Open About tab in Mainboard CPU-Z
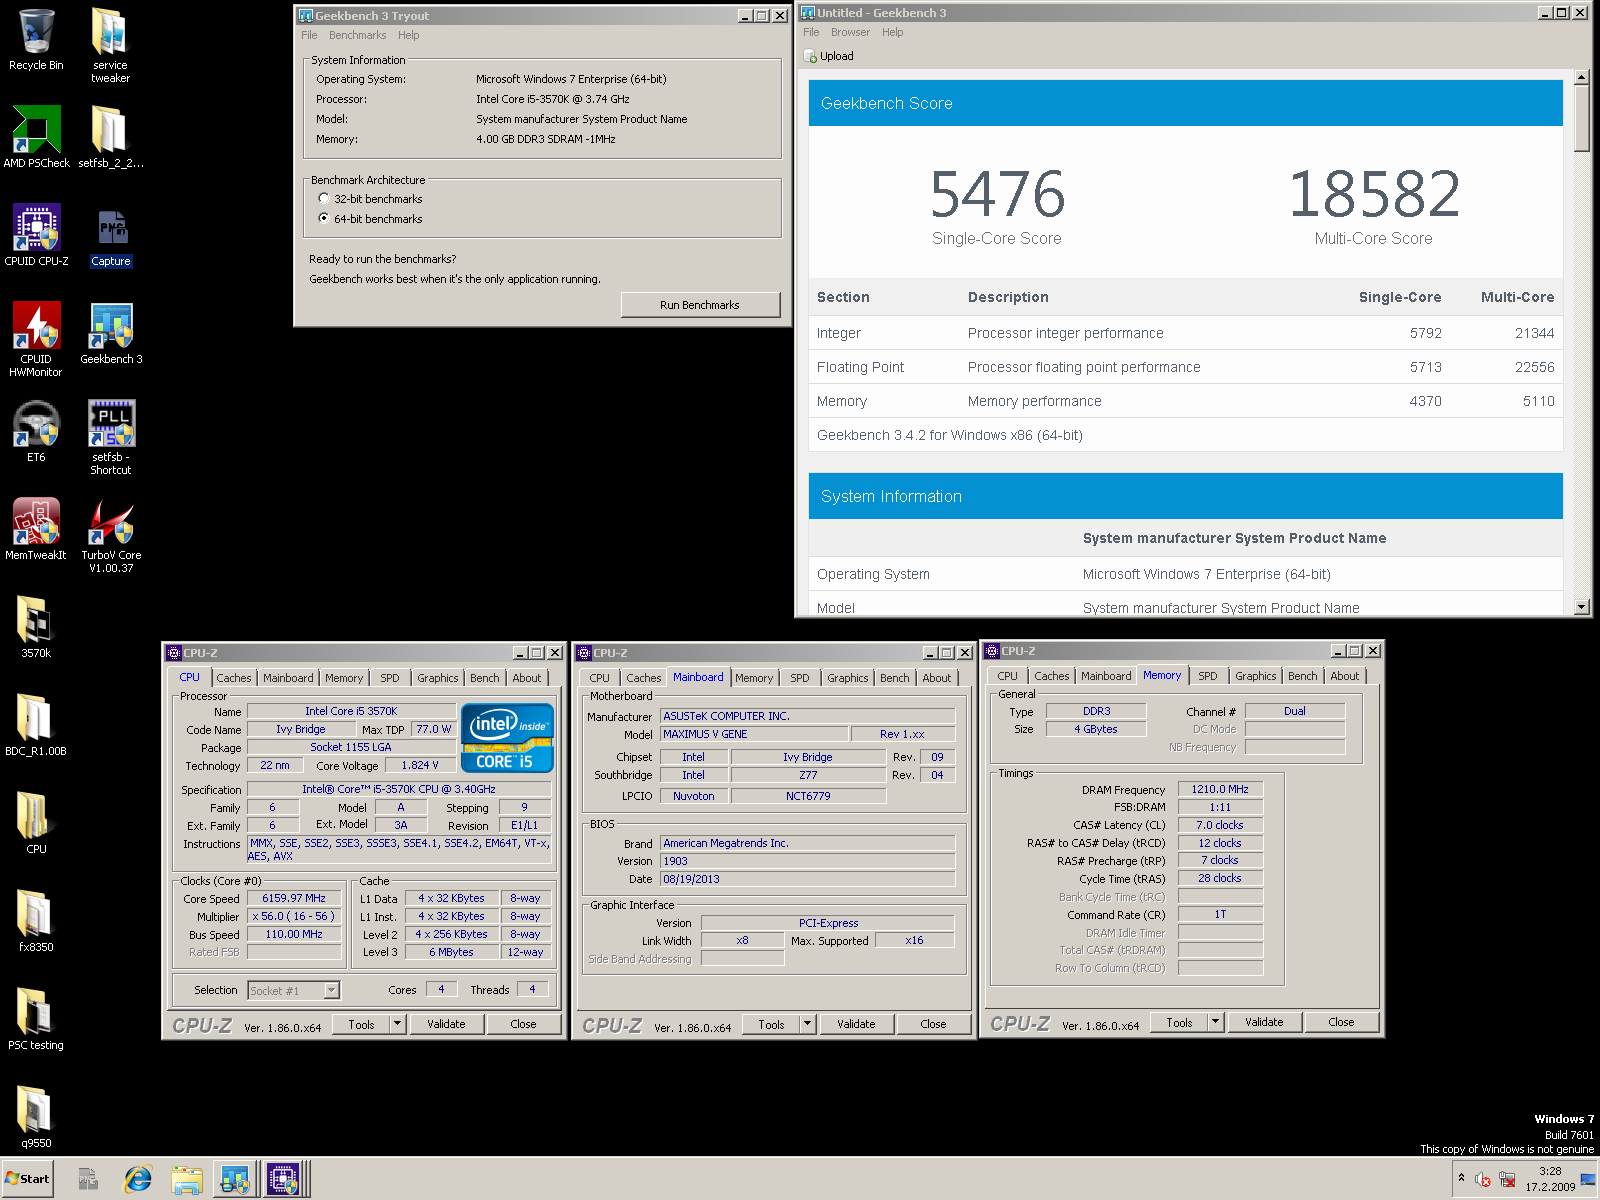Screen dimensions: 1600x1200 pyautogui.click(x=937, y=678)
